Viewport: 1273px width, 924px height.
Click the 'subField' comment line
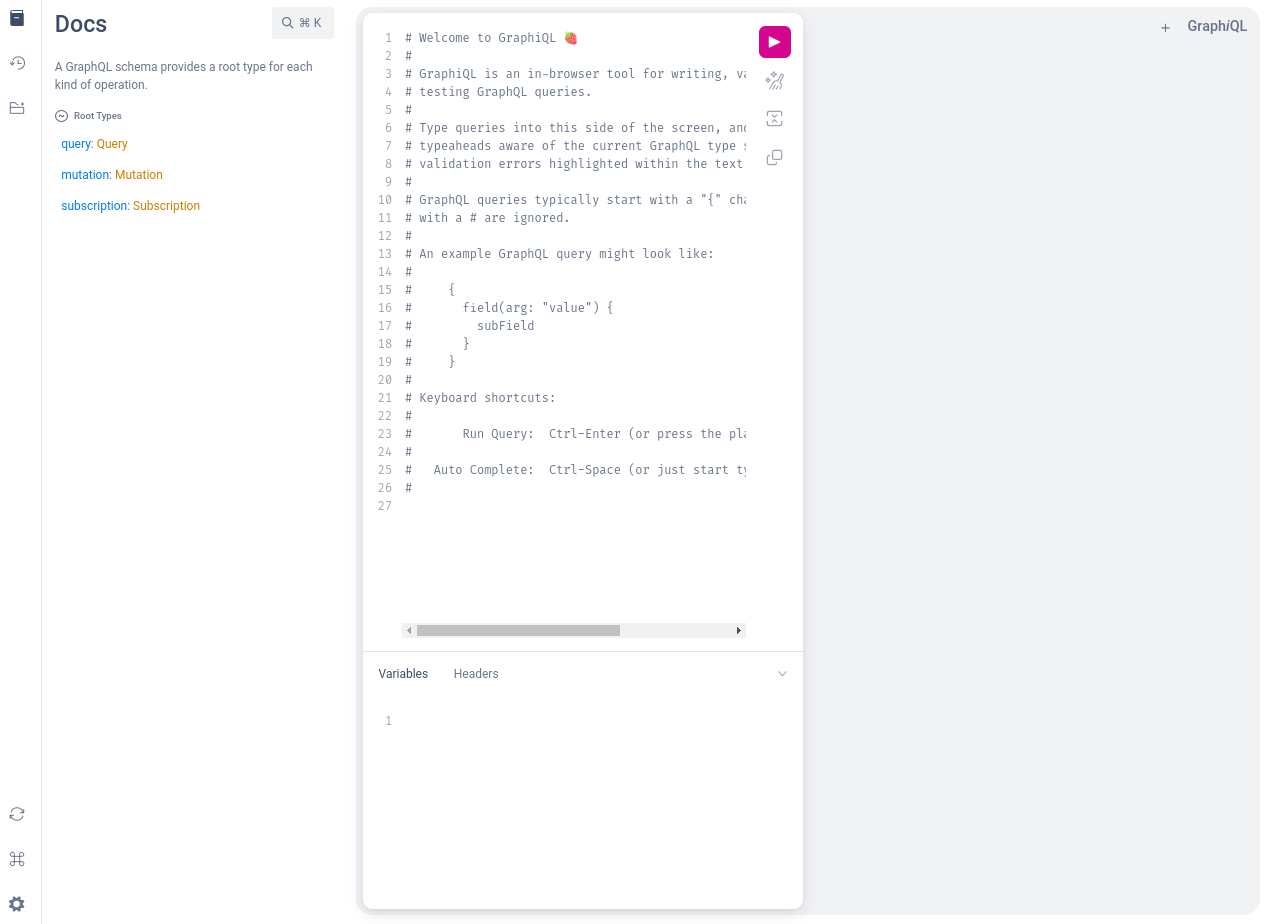point(470,326)
